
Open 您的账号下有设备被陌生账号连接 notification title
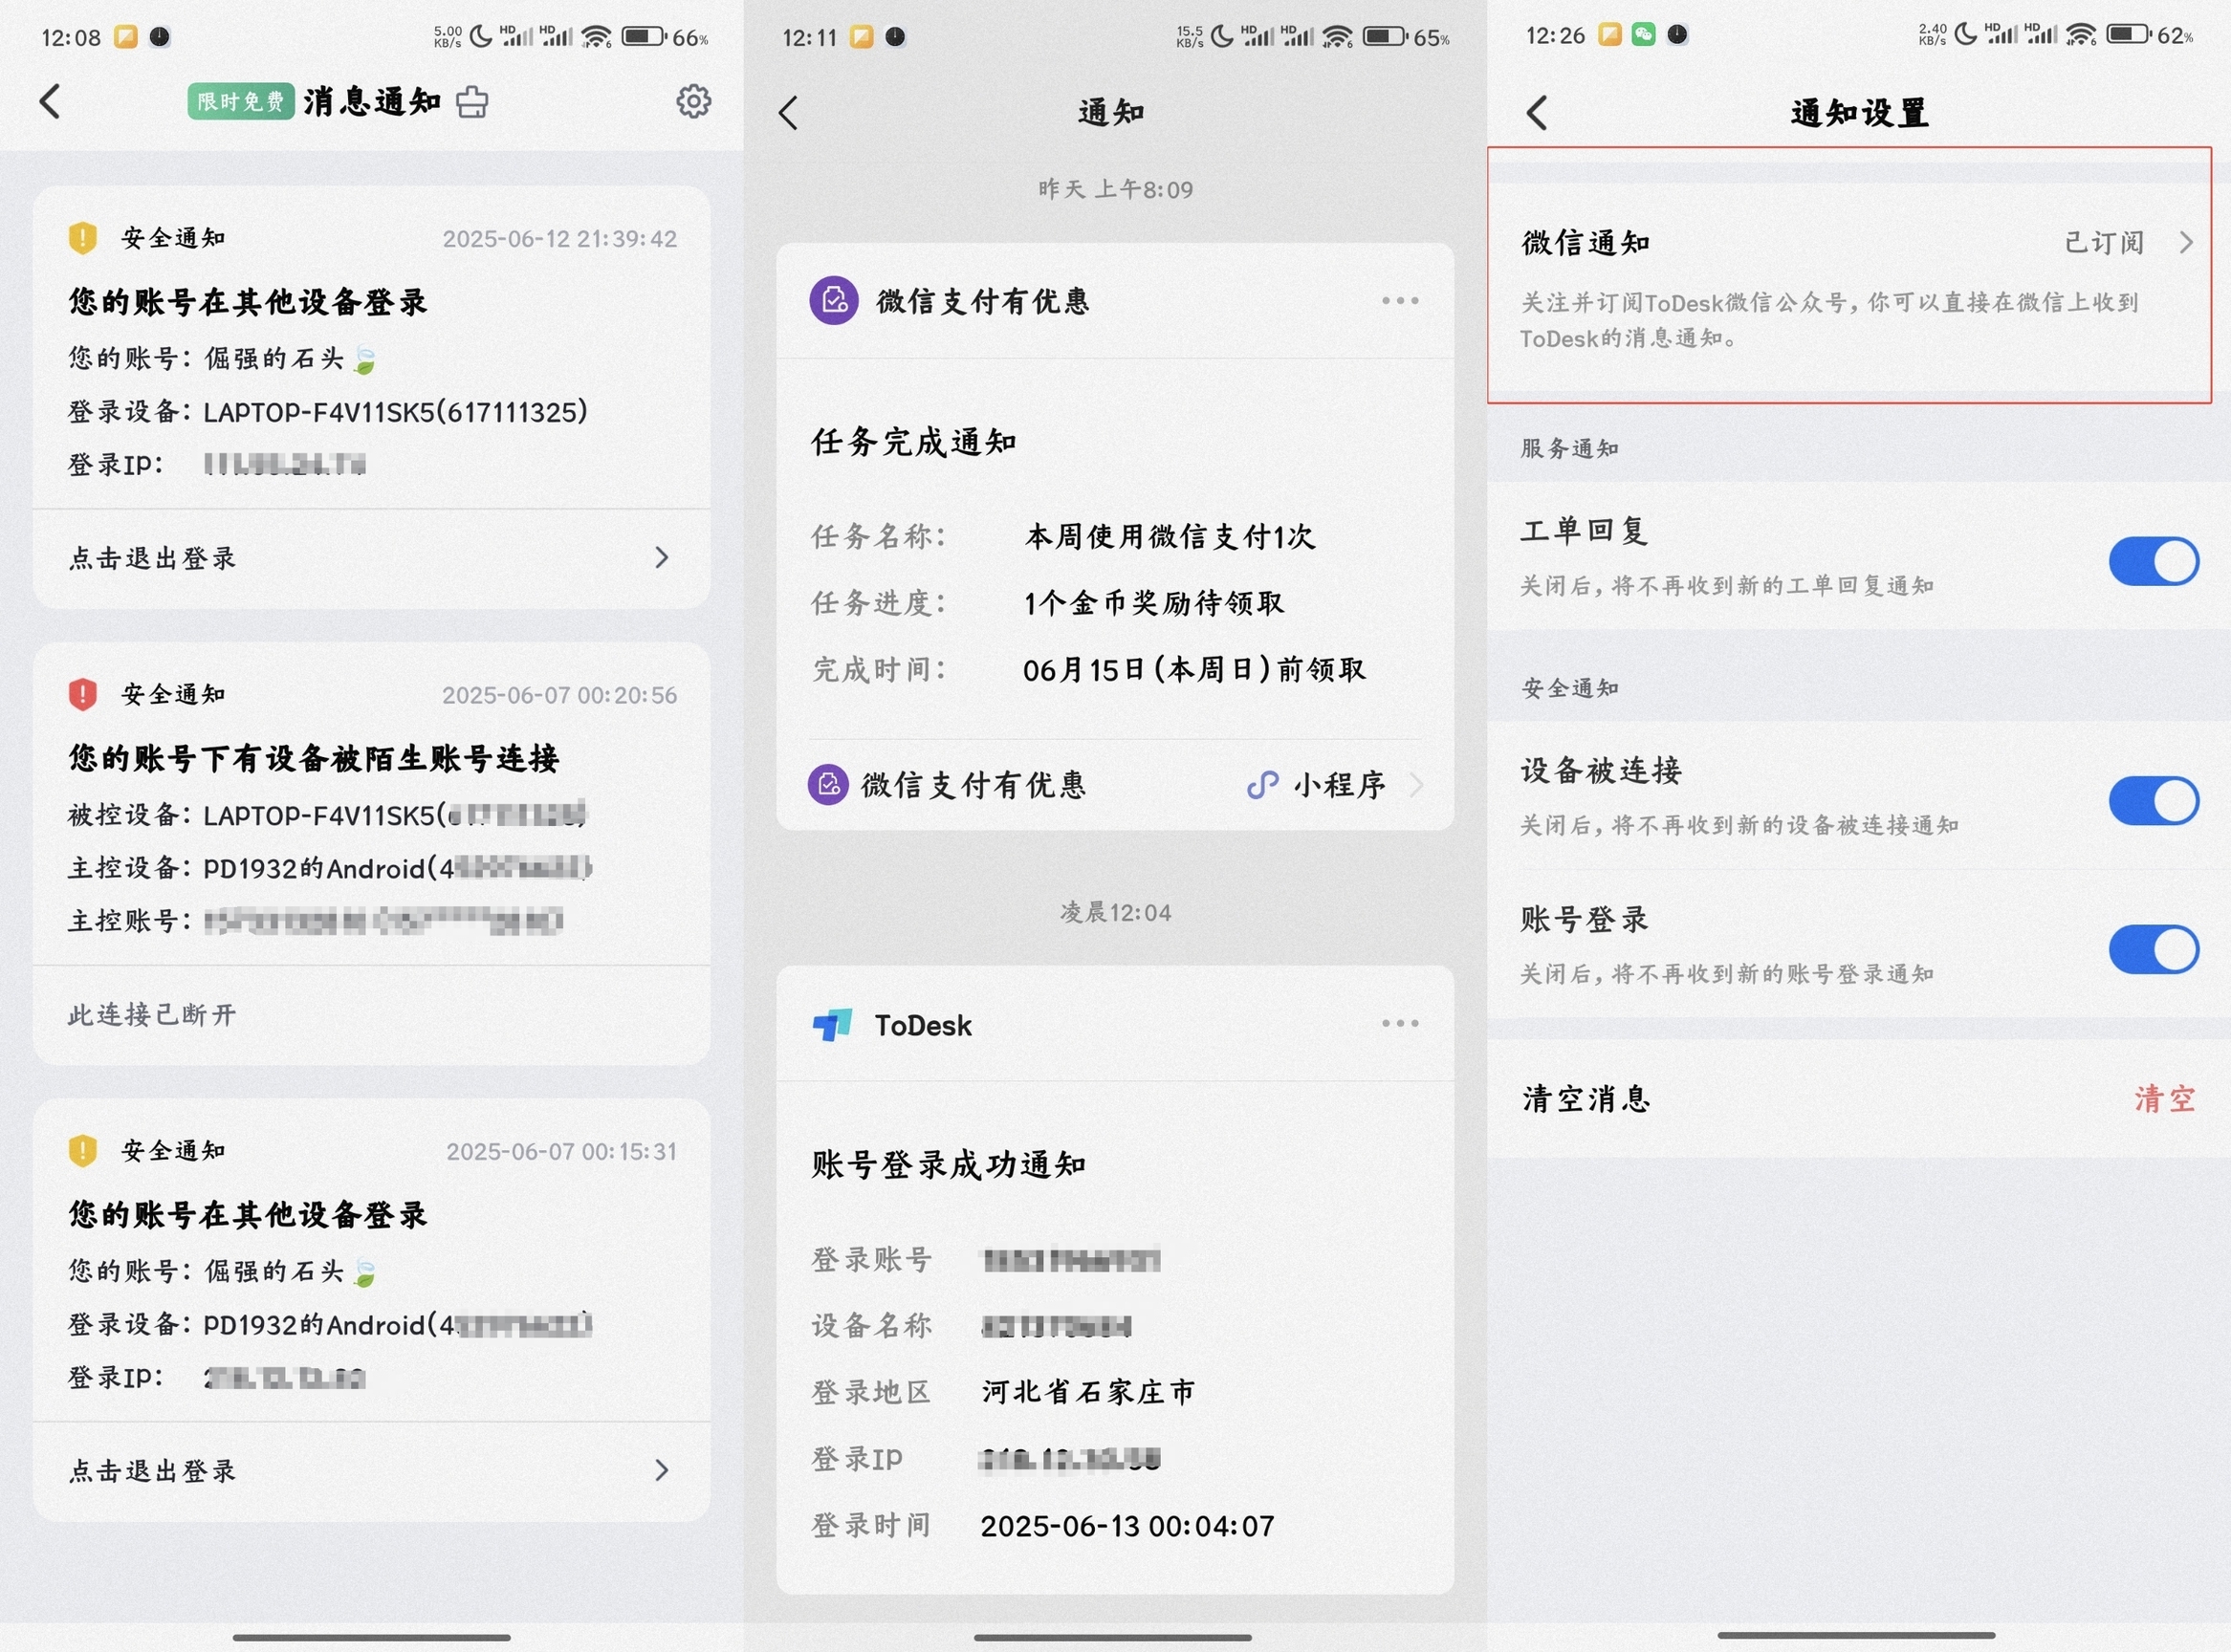(x=313, y=758)
